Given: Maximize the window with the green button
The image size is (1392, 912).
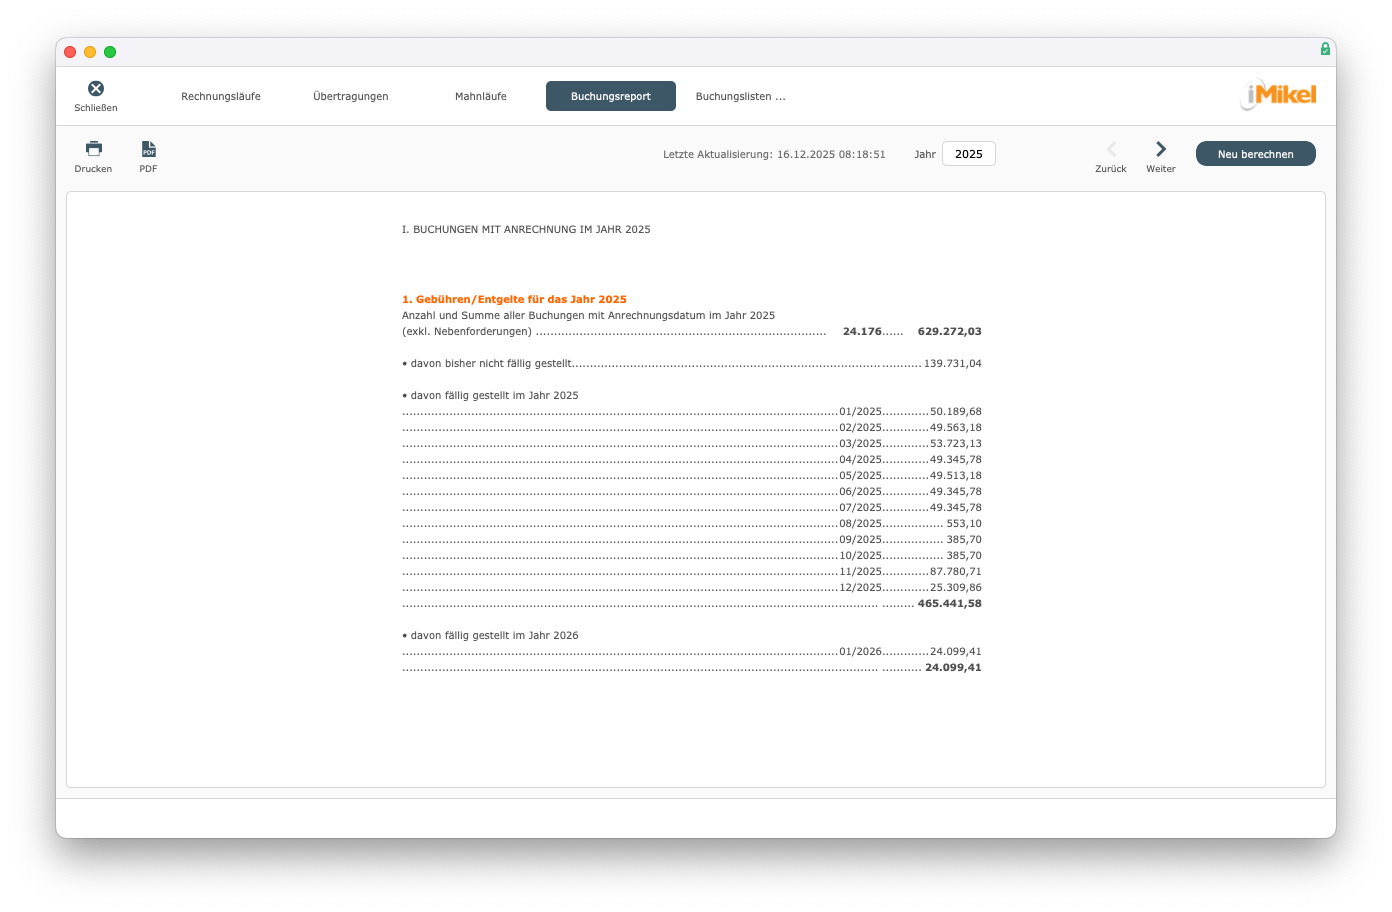Looking at the screenshot, I should 110,52.
